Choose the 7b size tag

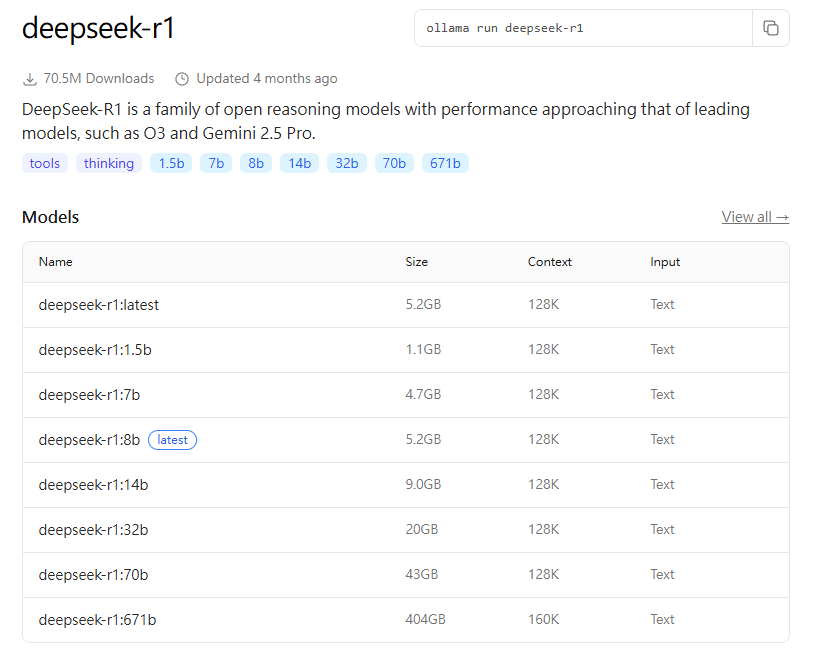pyautogui.click(x=216, y=163)
